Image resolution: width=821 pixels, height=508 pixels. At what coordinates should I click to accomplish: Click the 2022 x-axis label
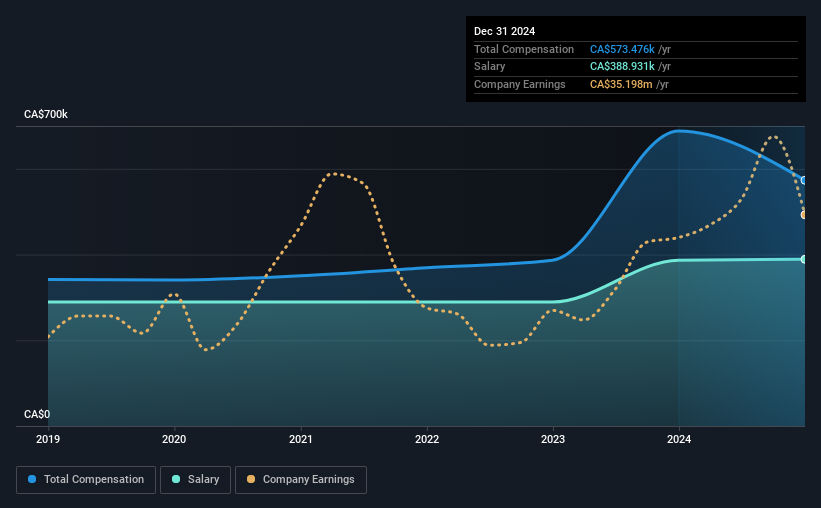click(x=427, y=439)
